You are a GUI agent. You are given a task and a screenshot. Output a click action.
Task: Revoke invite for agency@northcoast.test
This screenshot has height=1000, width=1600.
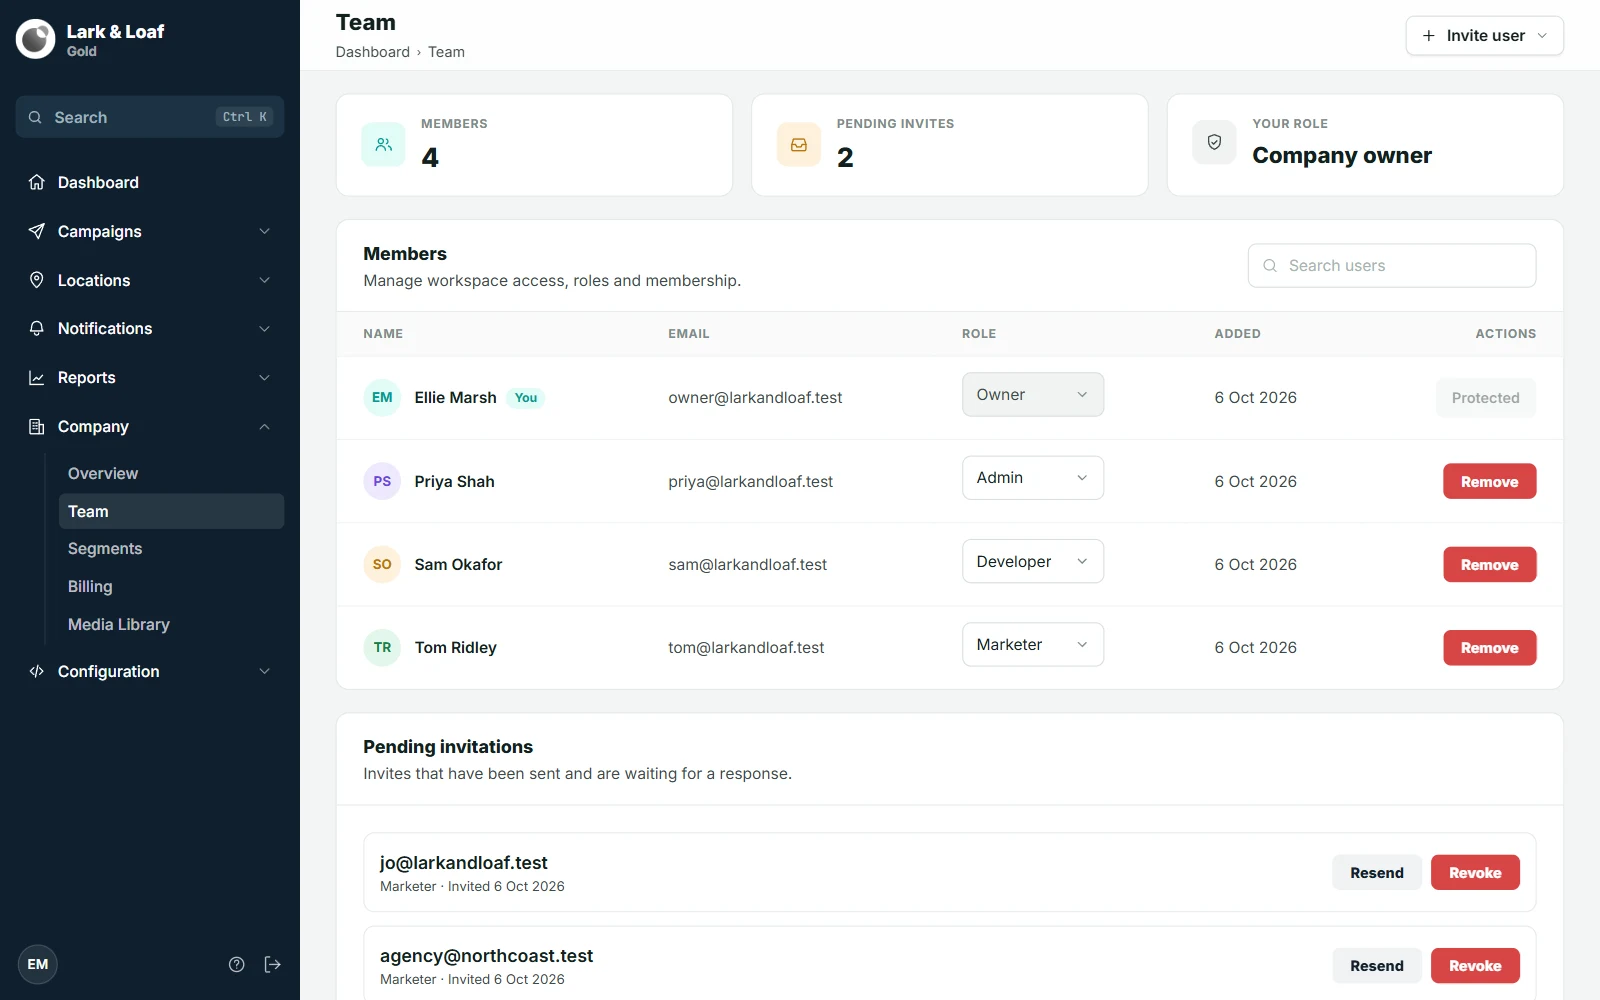click(1475, 965)
